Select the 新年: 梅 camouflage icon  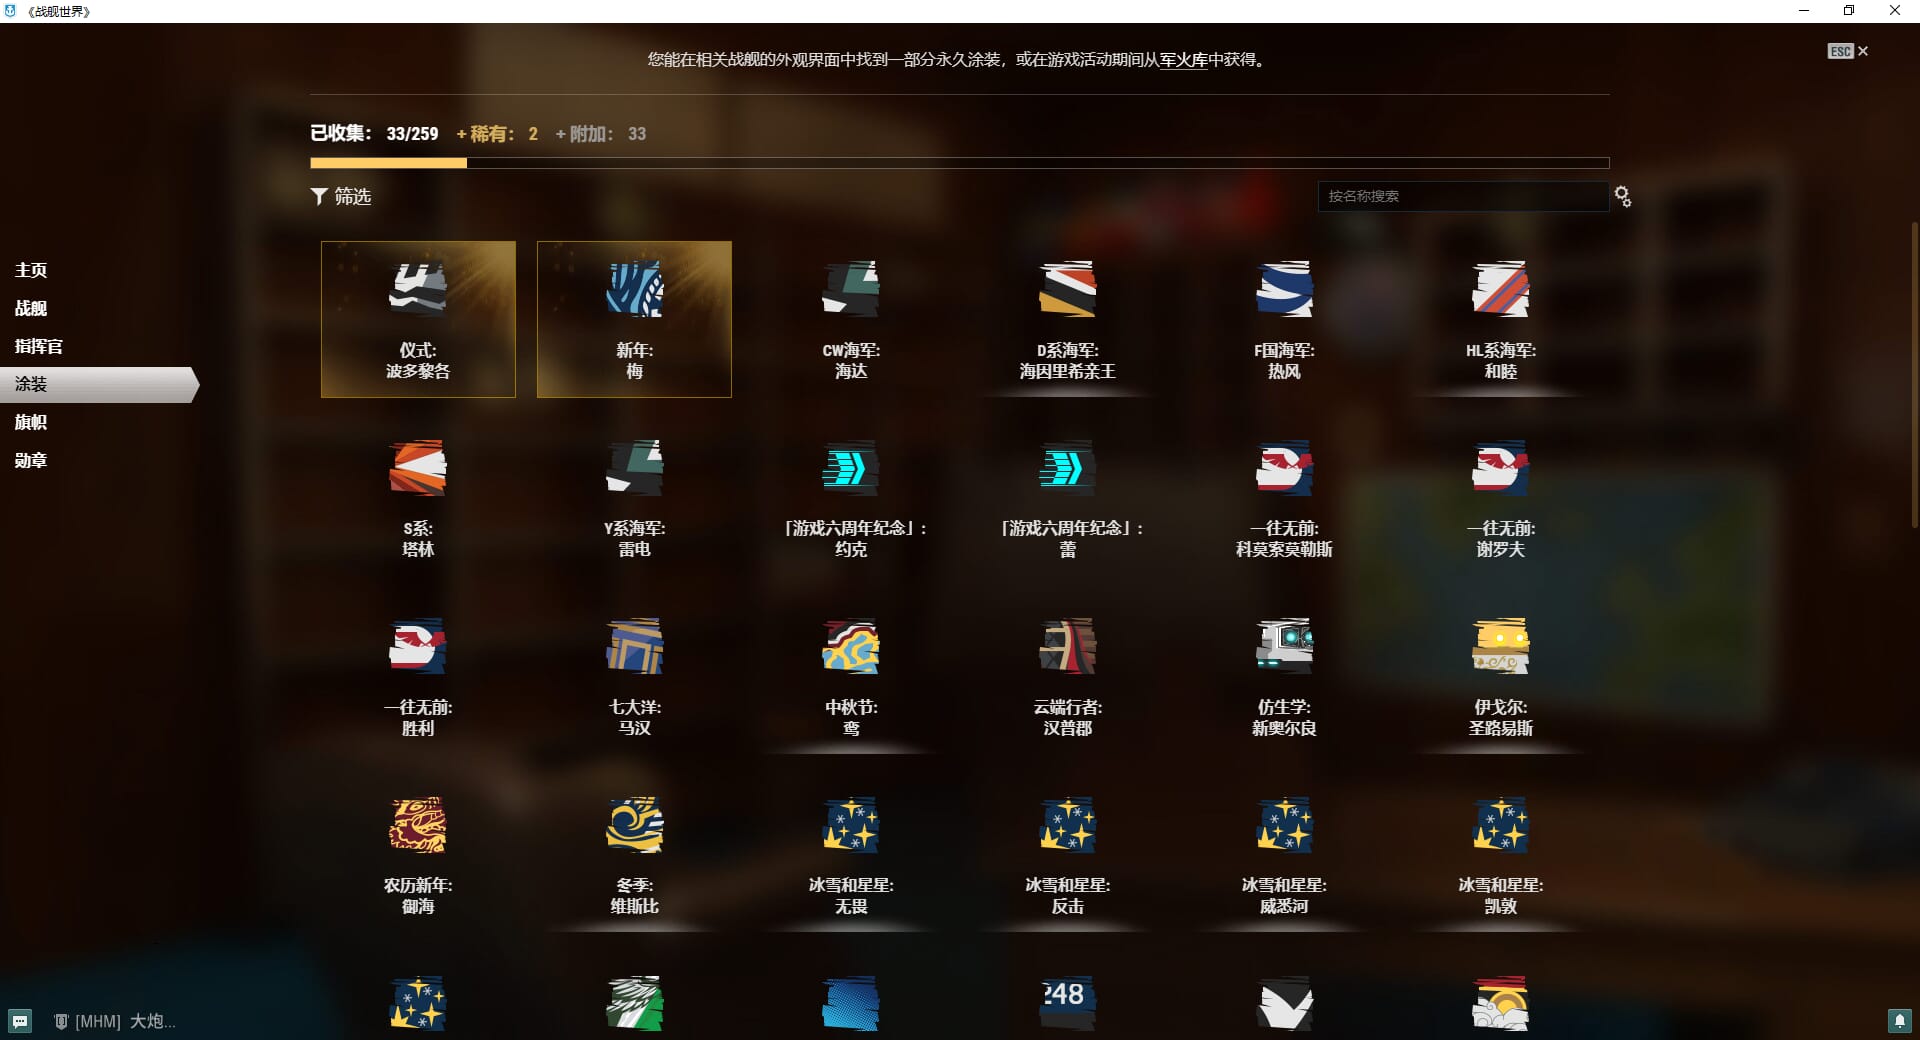pyautogui.click(x=634, y=290)
